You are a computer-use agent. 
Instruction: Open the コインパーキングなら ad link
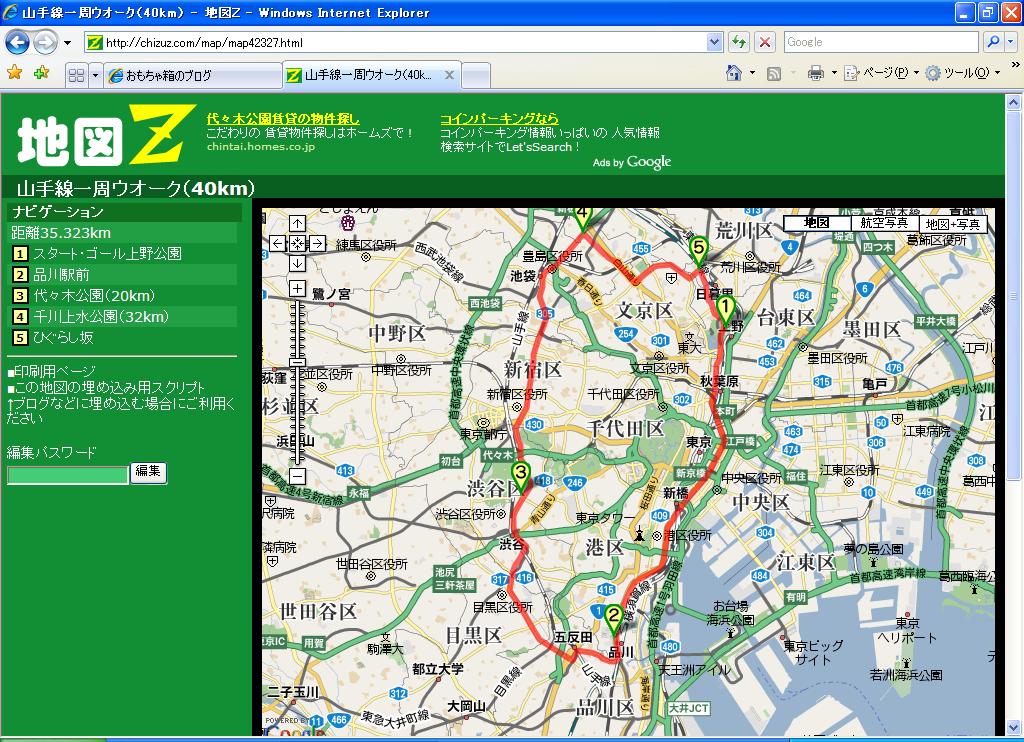[500, 118]
